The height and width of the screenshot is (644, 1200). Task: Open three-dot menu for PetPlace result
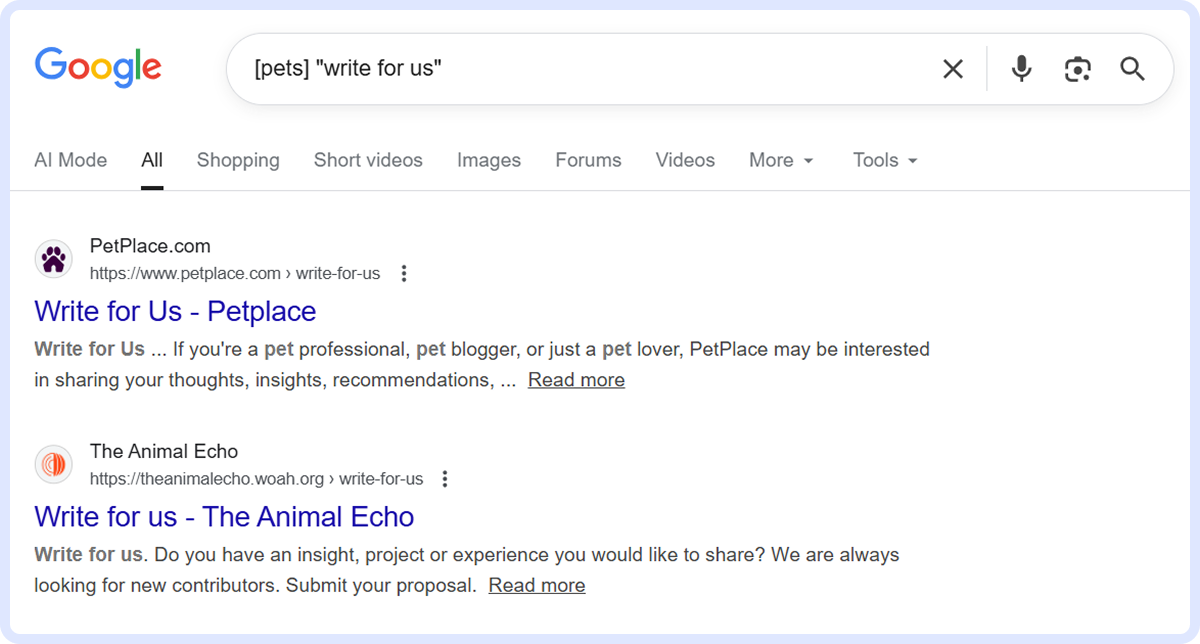point(404,273)
